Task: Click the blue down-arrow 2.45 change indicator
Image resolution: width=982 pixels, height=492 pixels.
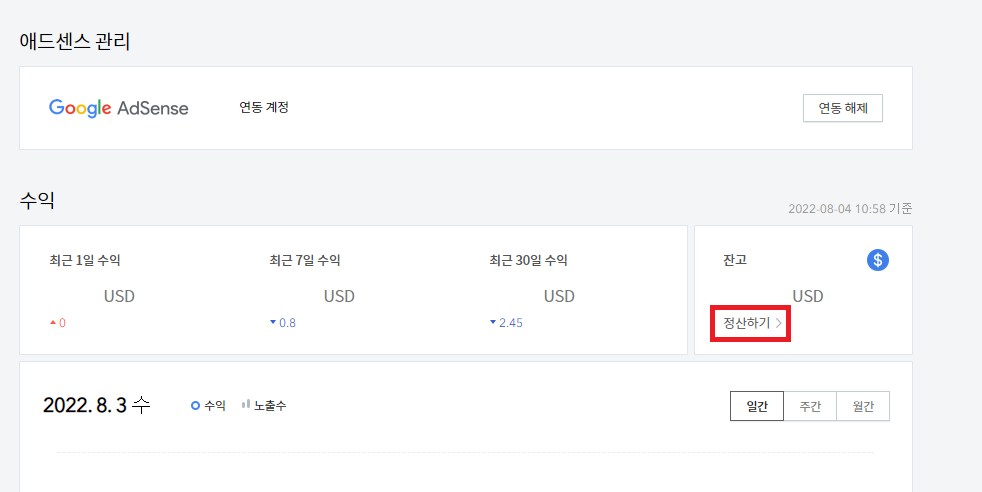Action: click(x=506, y=323)
